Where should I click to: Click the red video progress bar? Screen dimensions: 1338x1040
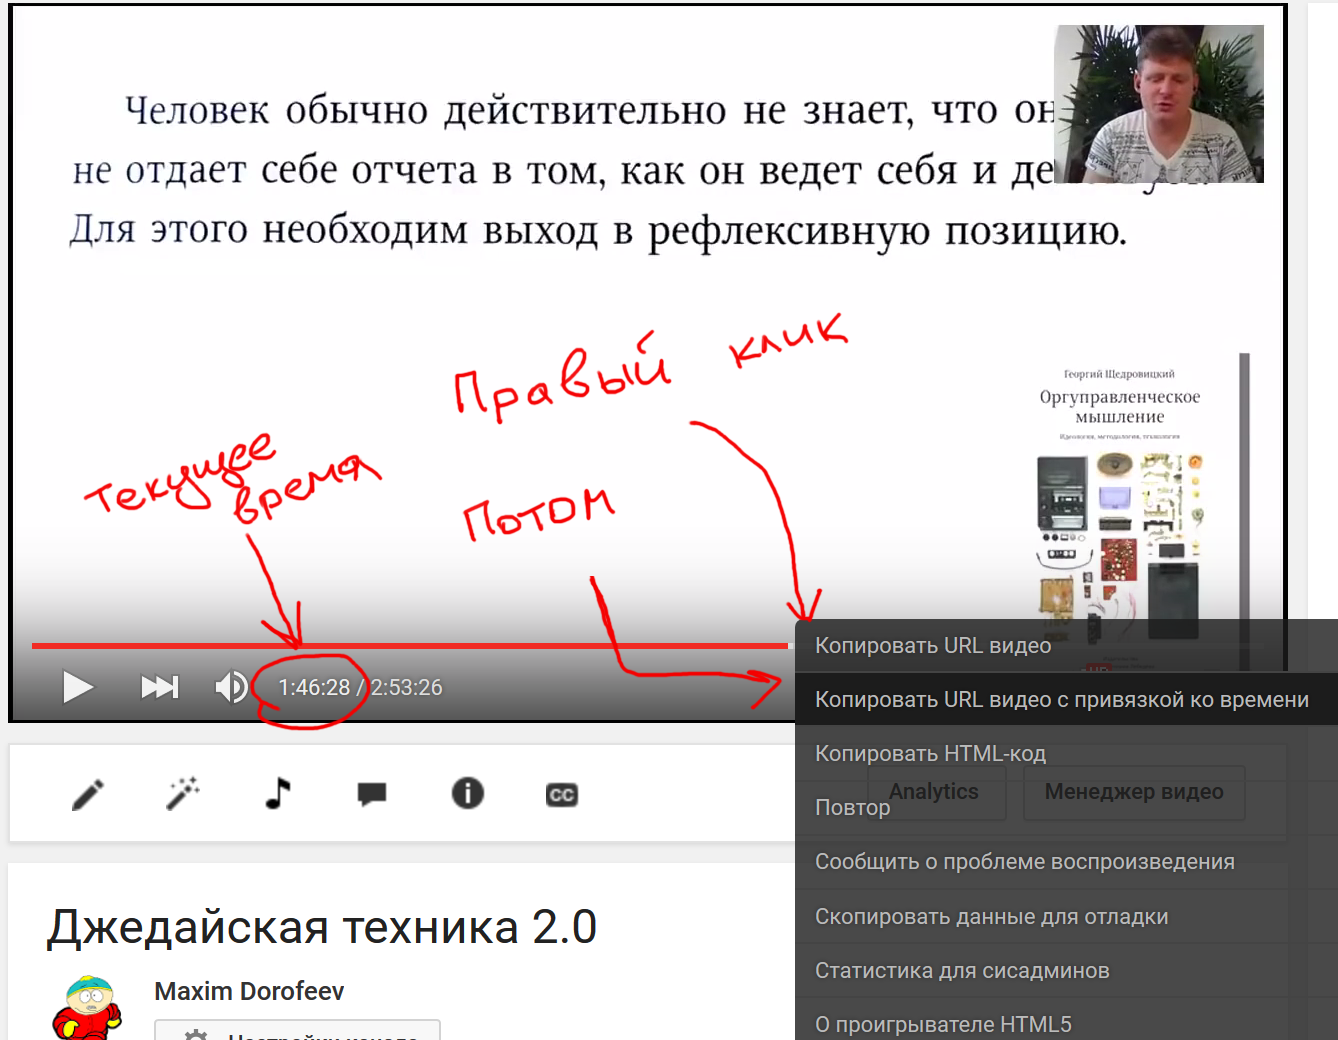point(400,646)
